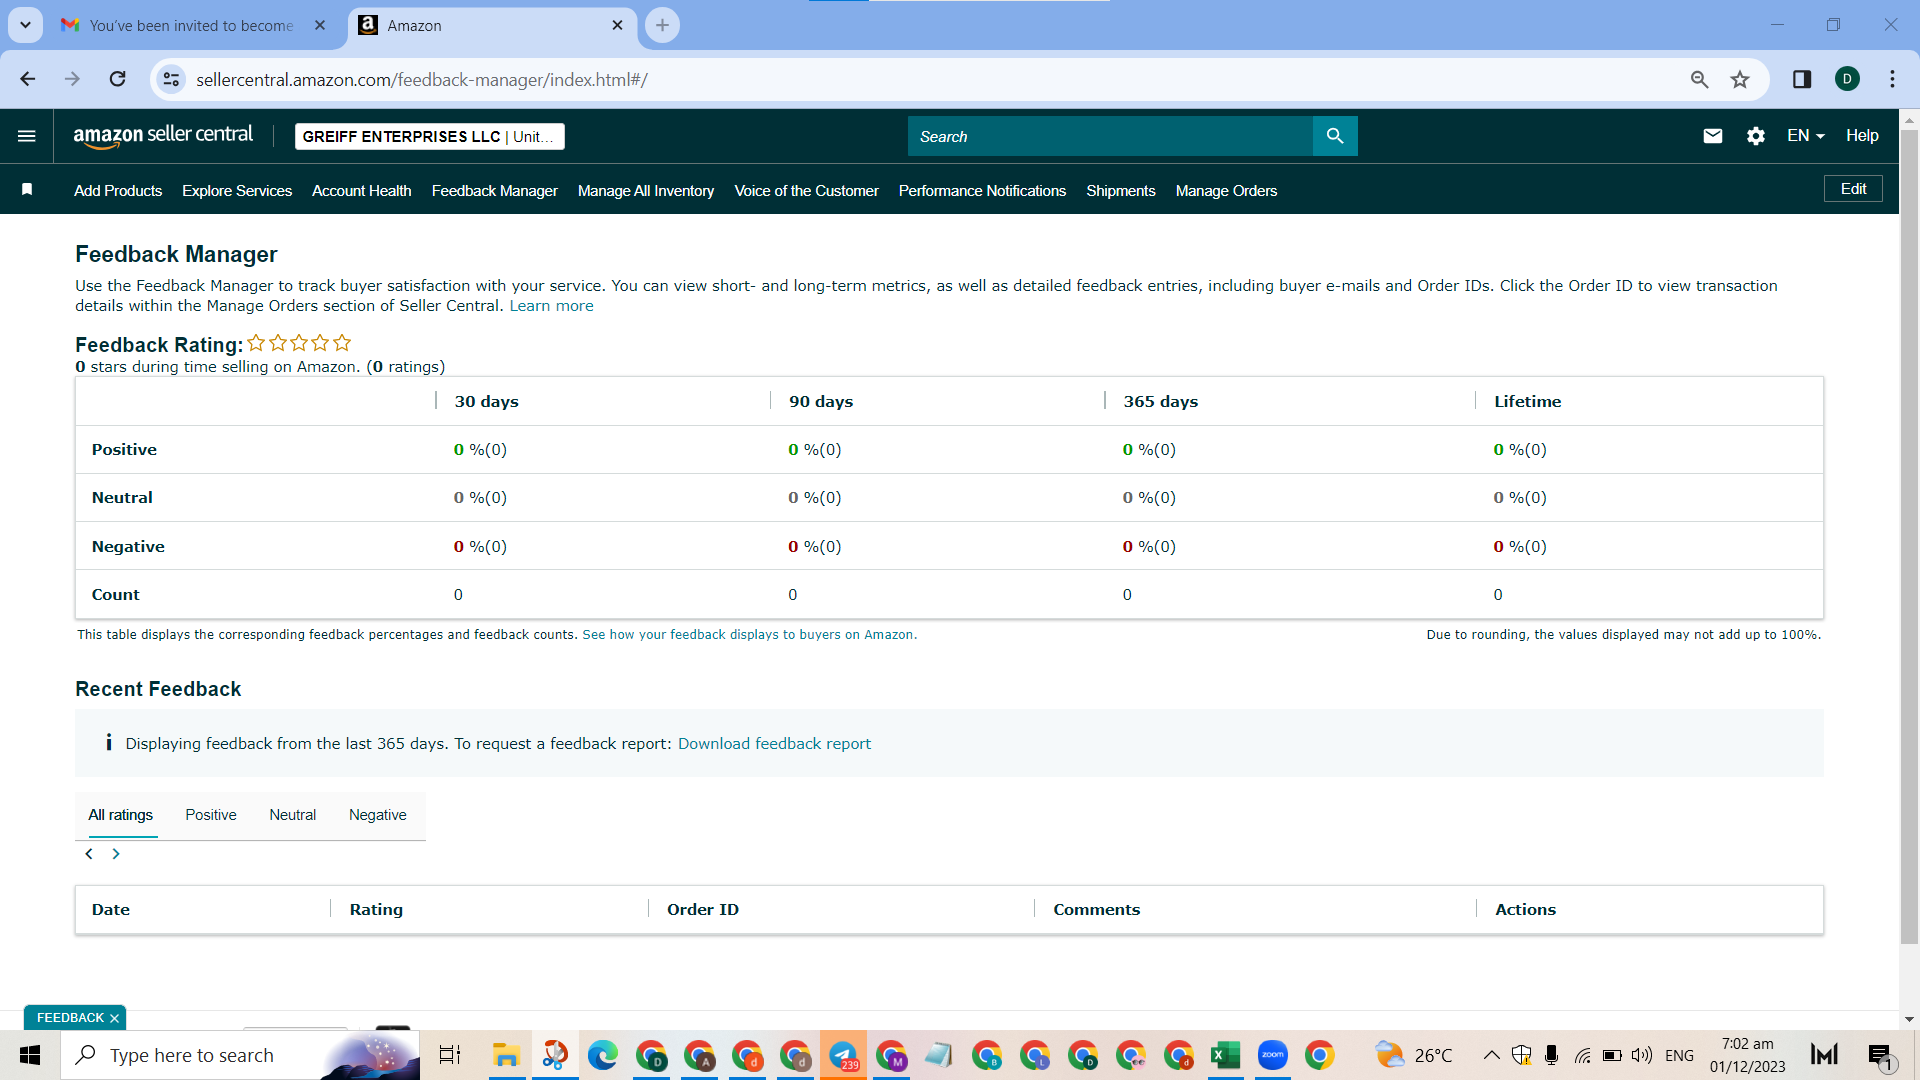Click the Order ID column header
Screen dimensions: 1920x1080
coord(703,910)
